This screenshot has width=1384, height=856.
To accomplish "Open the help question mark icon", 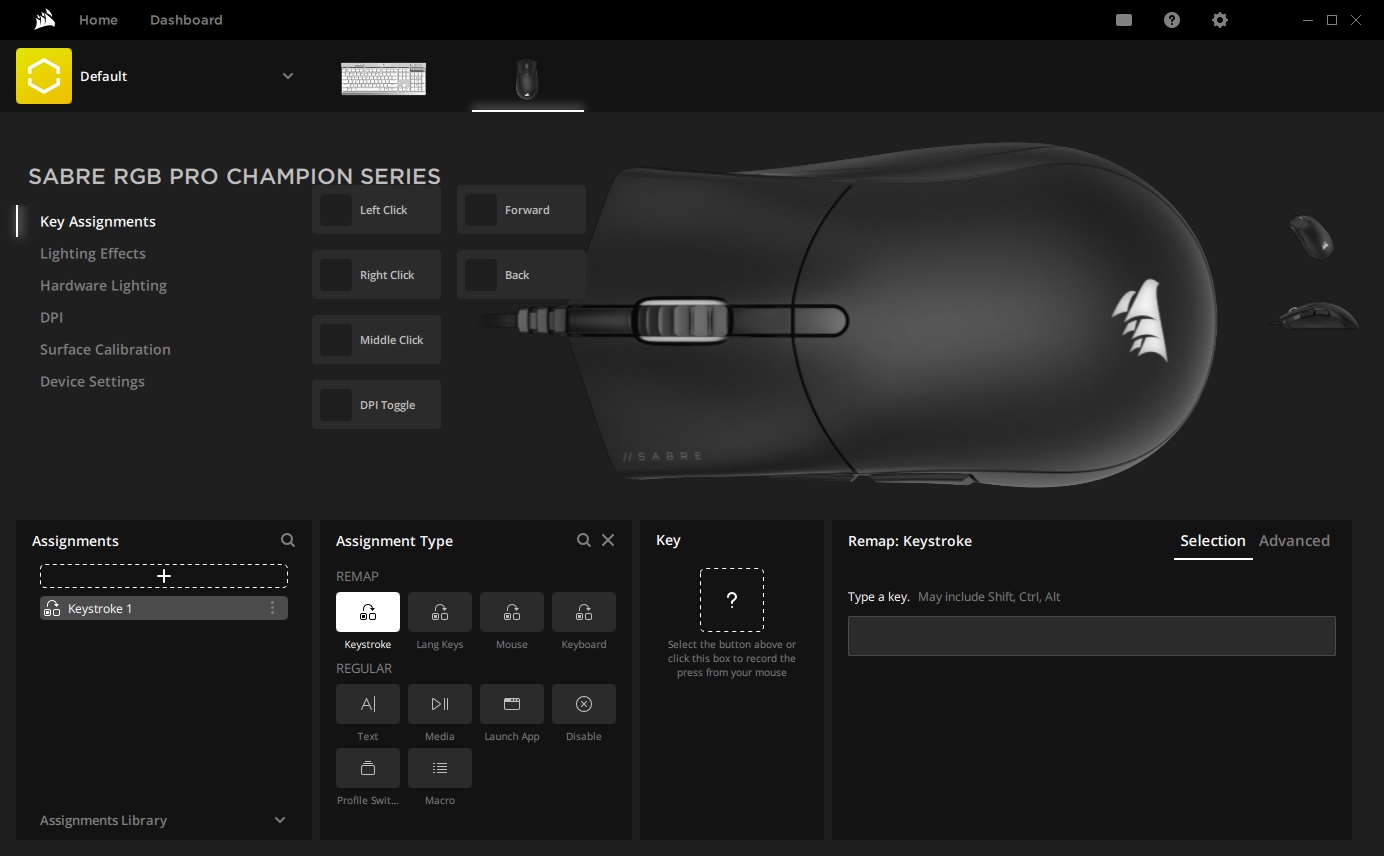I will point(1172,20).
